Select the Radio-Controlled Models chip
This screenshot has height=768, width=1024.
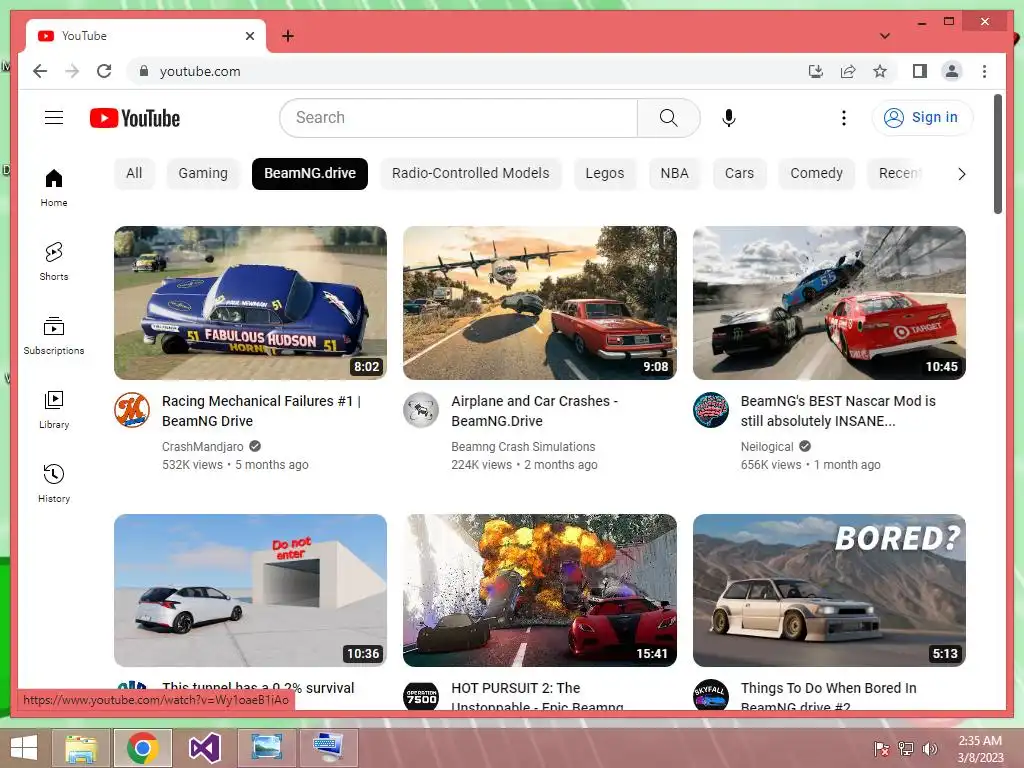[x=471, y=173]
